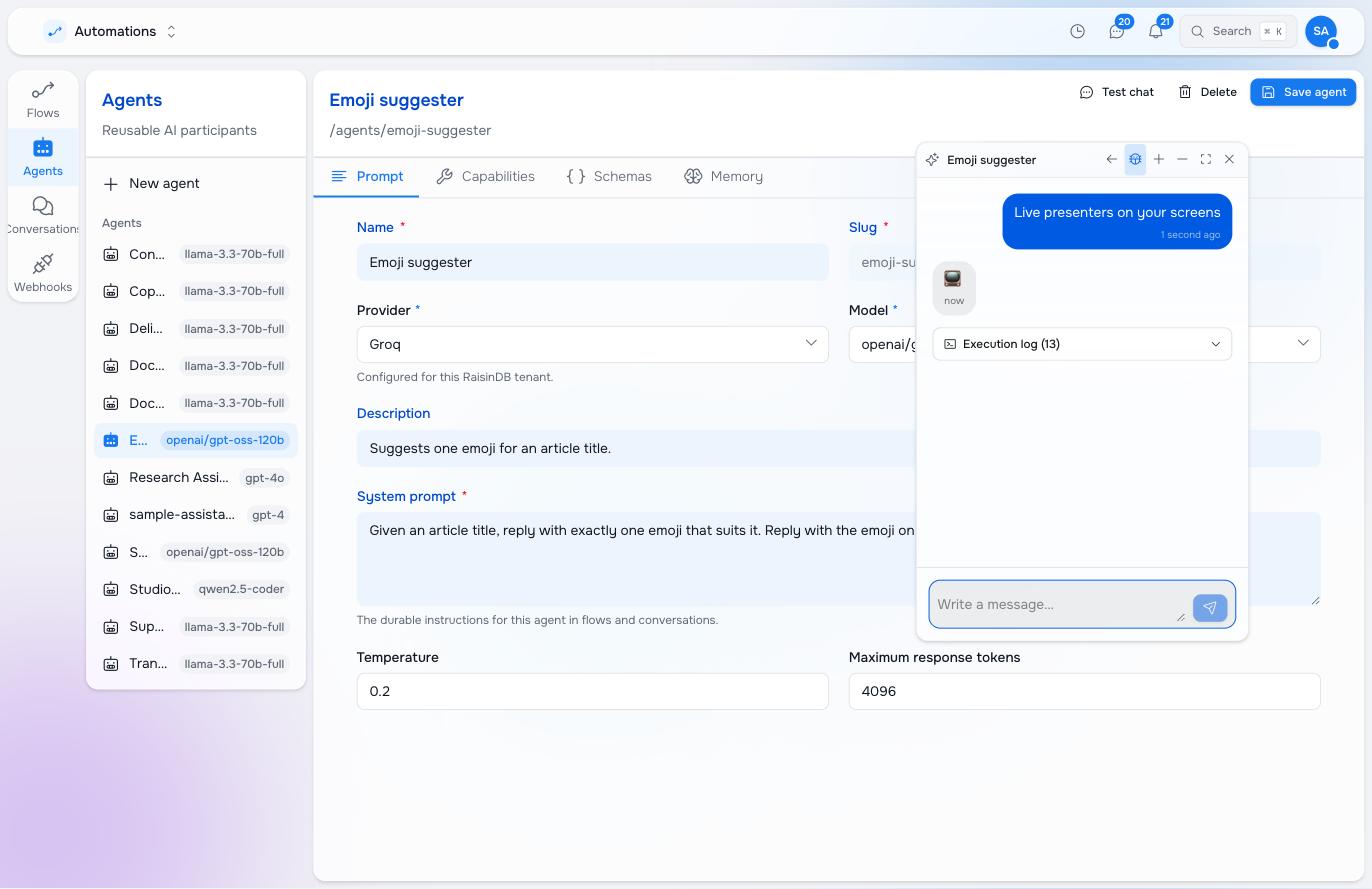Click the Maximum response tokens field
This screenshot has height=889, width=1372.
(x=1084, y=691)
